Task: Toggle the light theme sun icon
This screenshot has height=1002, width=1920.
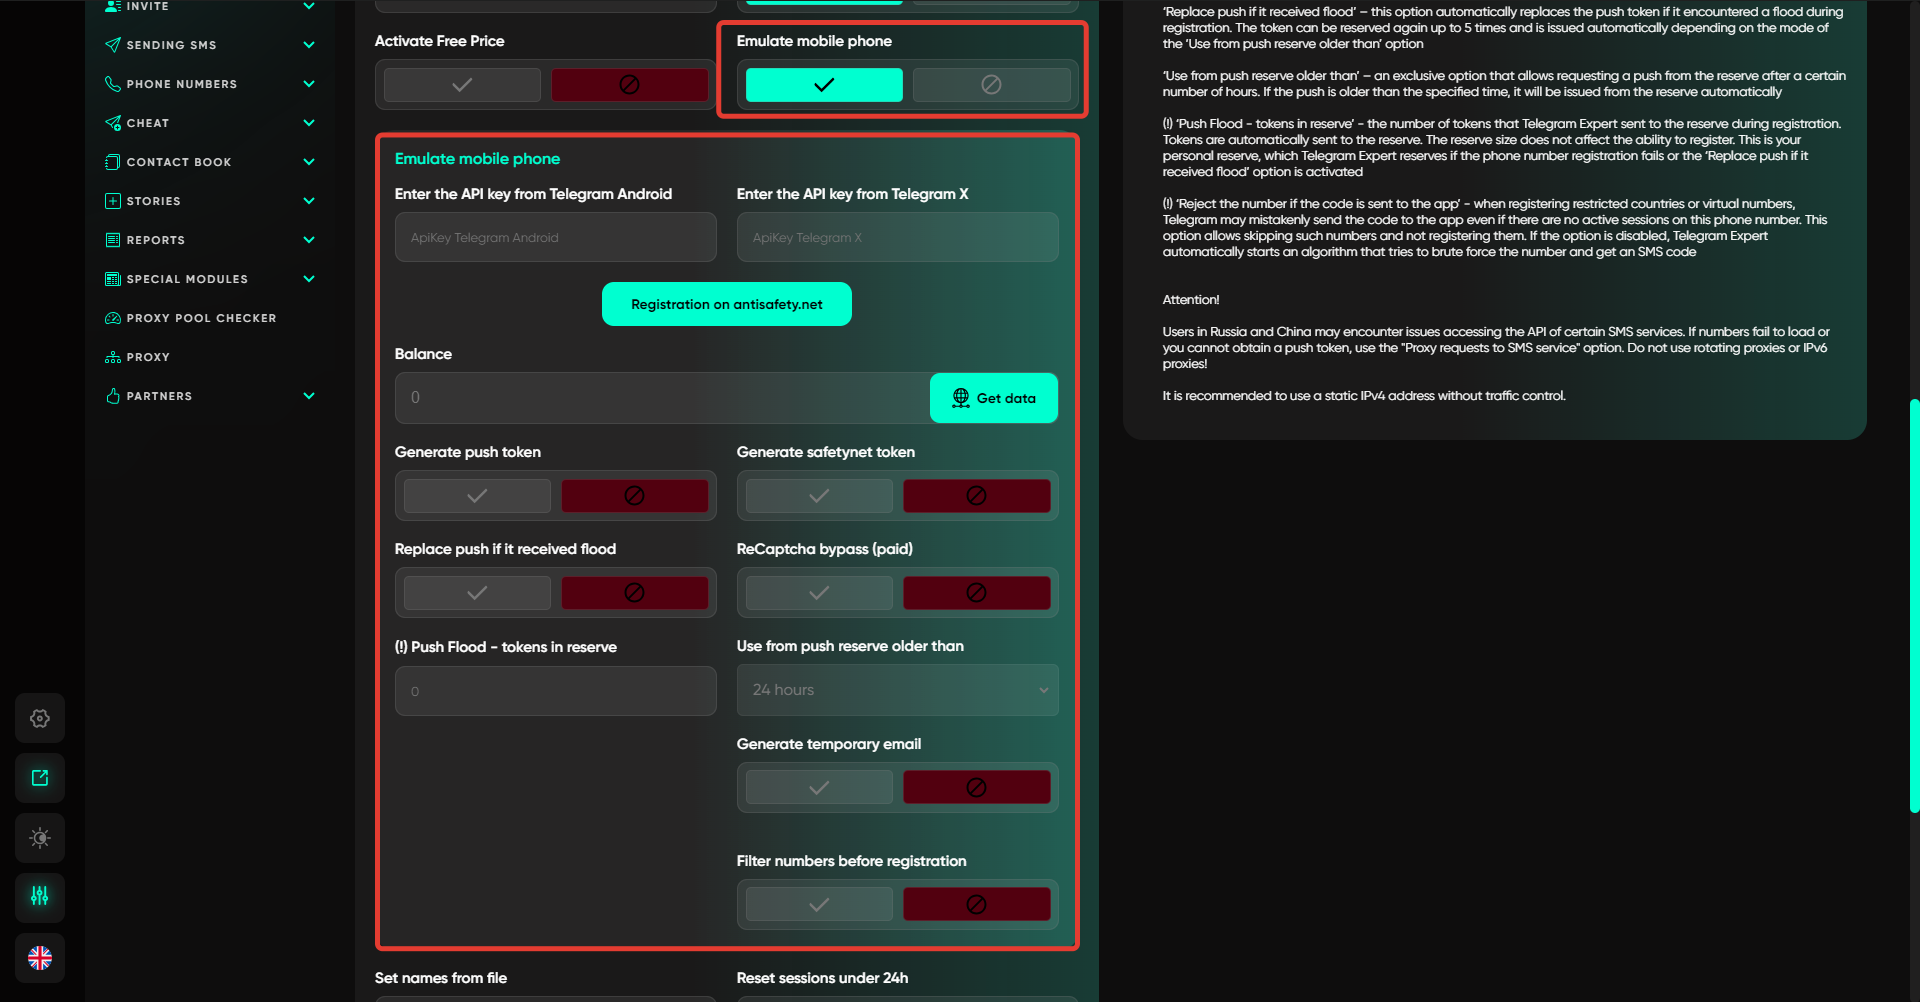Action: coord(40,838)
